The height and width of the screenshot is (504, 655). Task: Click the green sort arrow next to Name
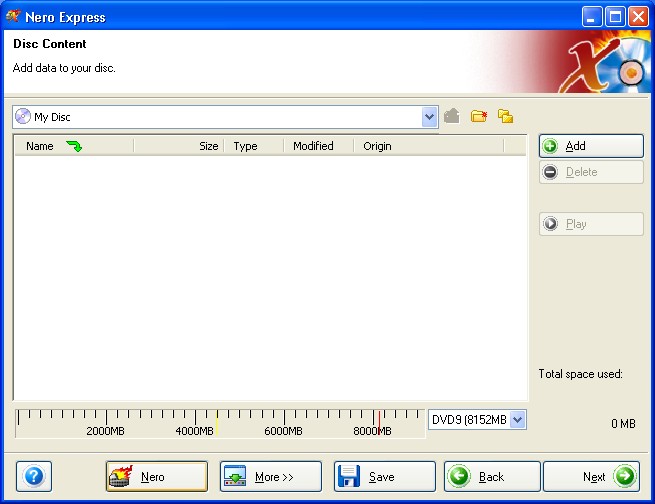74,146
